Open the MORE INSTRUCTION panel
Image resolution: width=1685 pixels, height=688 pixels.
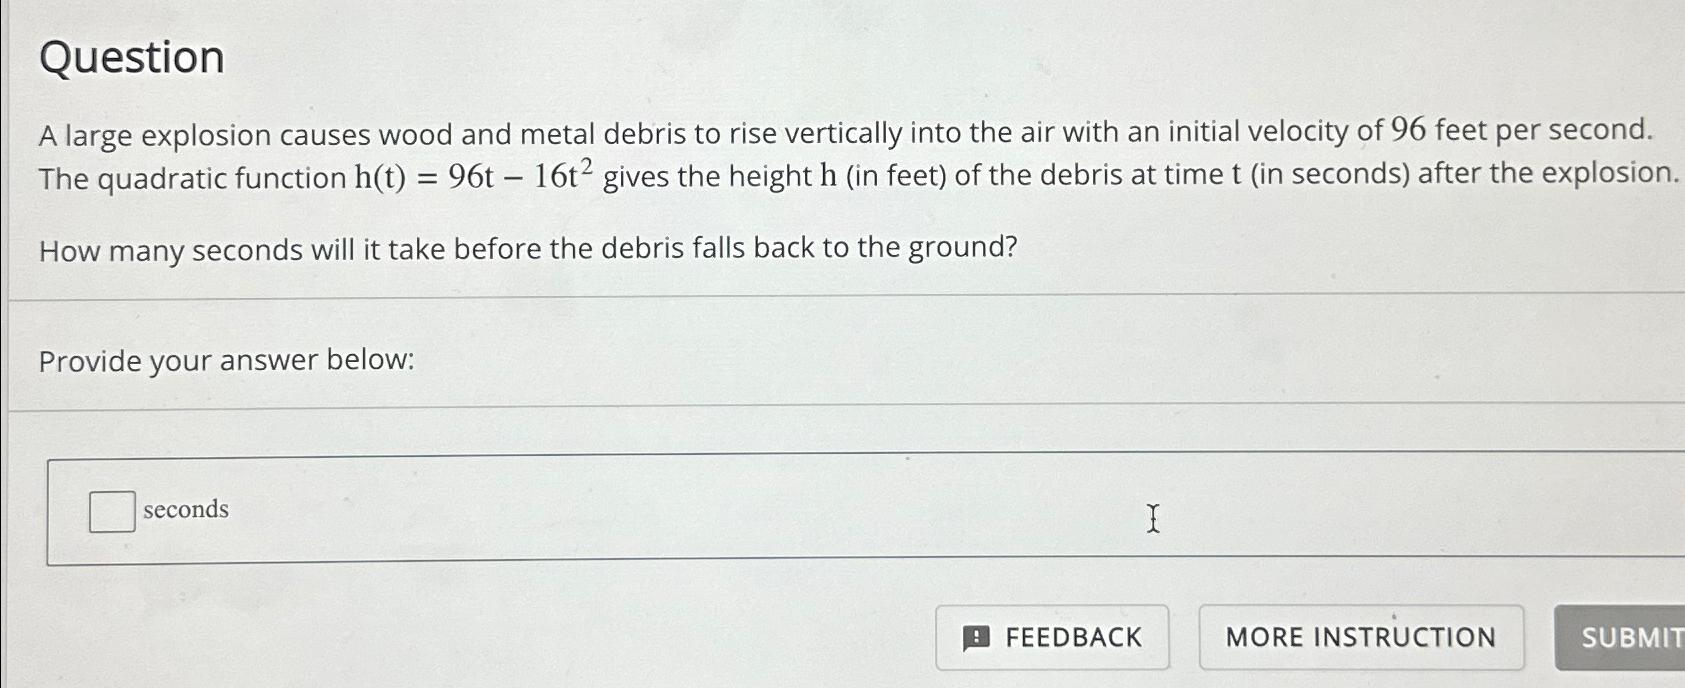(x=1360, y=636)
